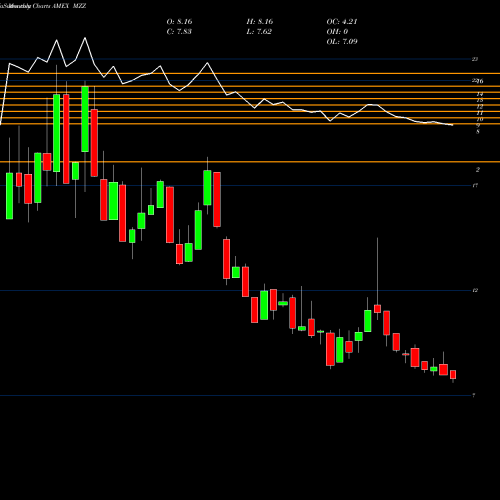Click the '2' level label above 17
Screen dimensions: 500x500
pyautogui.click(x=478, y=170)
